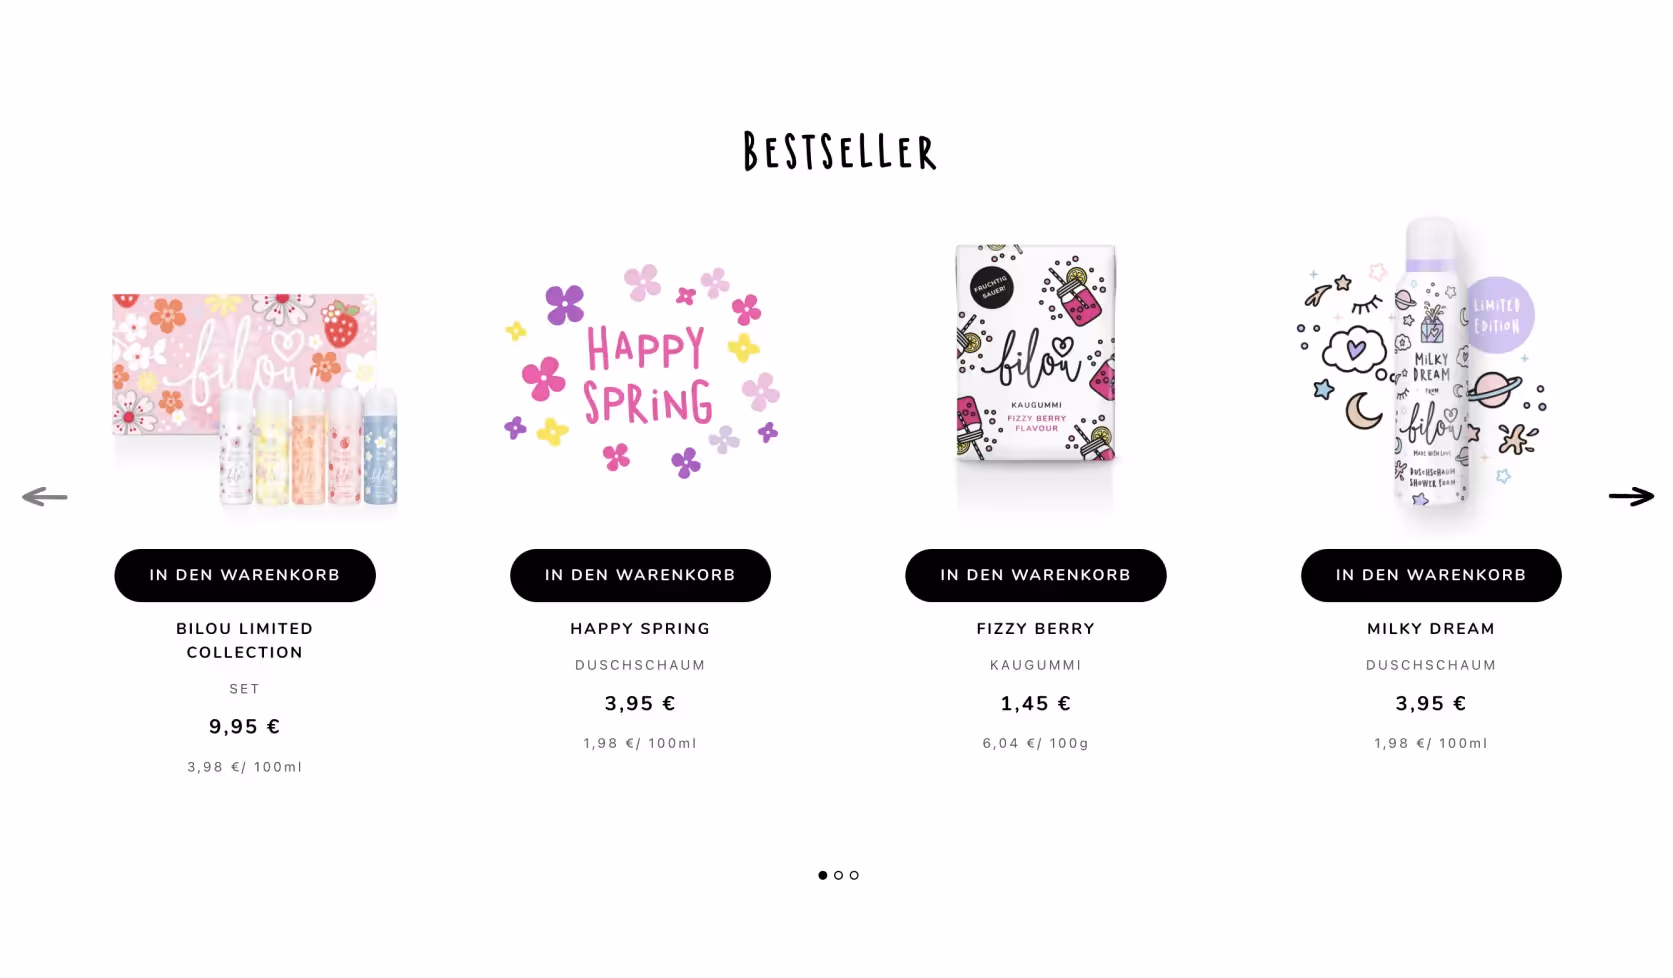1673x978 pixels.
Task: Add Happy Spring to Warenkorb
Action: [640, 575]
